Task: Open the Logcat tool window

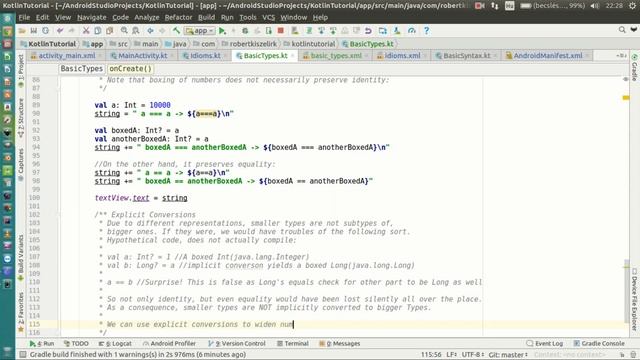Action: coord(115,344)
